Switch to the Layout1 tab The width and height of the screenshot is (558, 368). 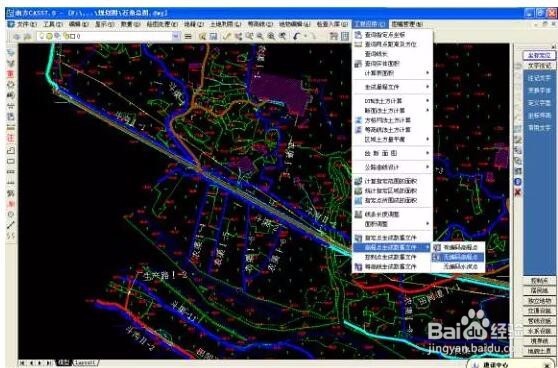click(x=84, y=363)
